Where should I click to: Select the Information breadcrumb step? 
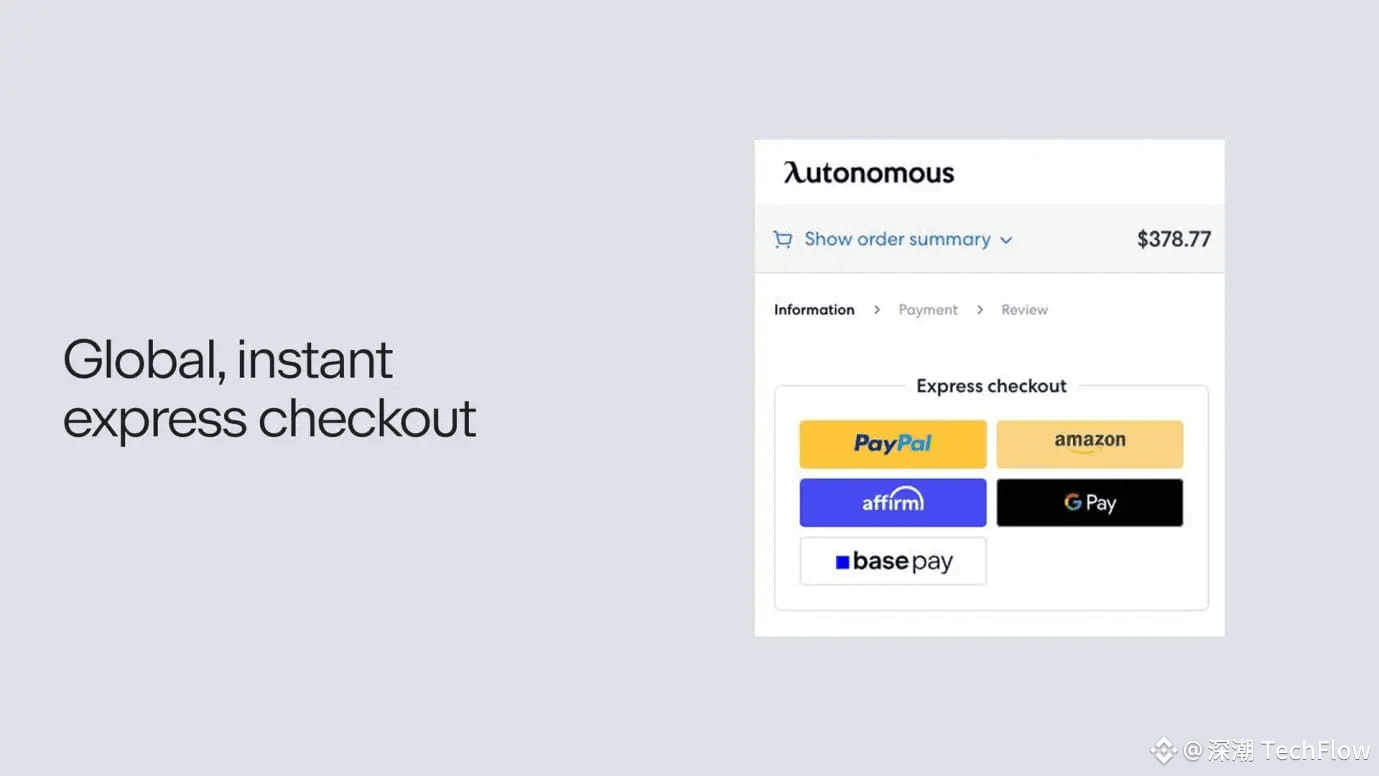pos(813,309)
